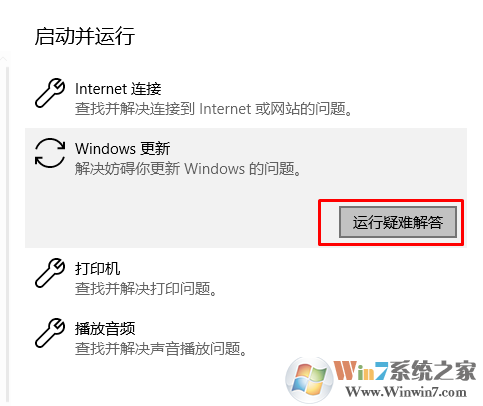Click the 查找并解决打印问题 description
483x406 pixels.
point(146,289)
